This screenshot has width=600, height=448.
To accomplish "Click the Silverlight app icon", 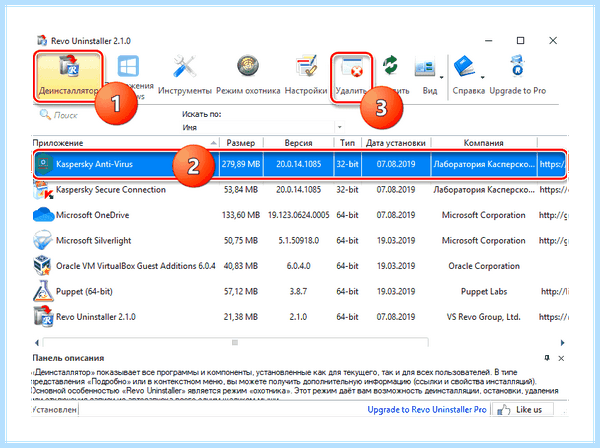I will tap(42, 240).
